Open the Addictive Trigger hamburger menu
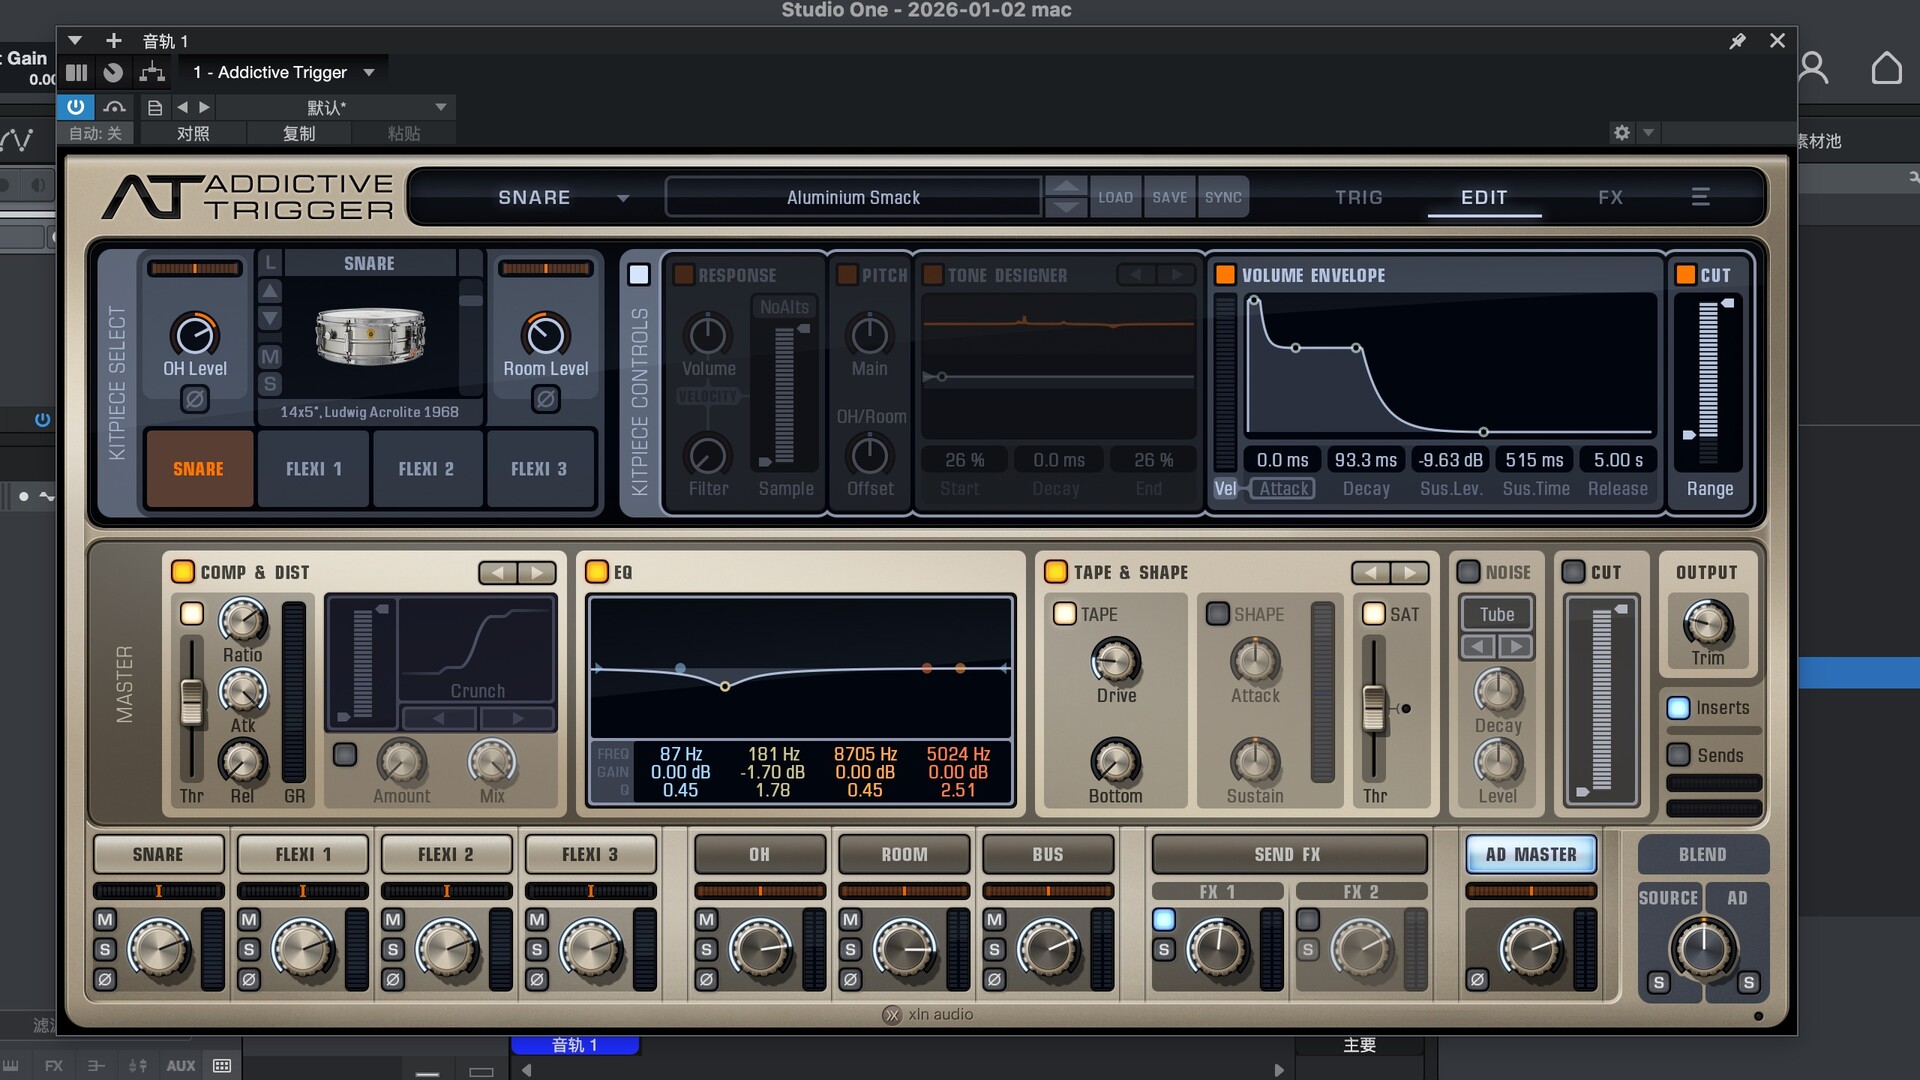Viewport: 1920px width, 1080px height. [1700, 196]
